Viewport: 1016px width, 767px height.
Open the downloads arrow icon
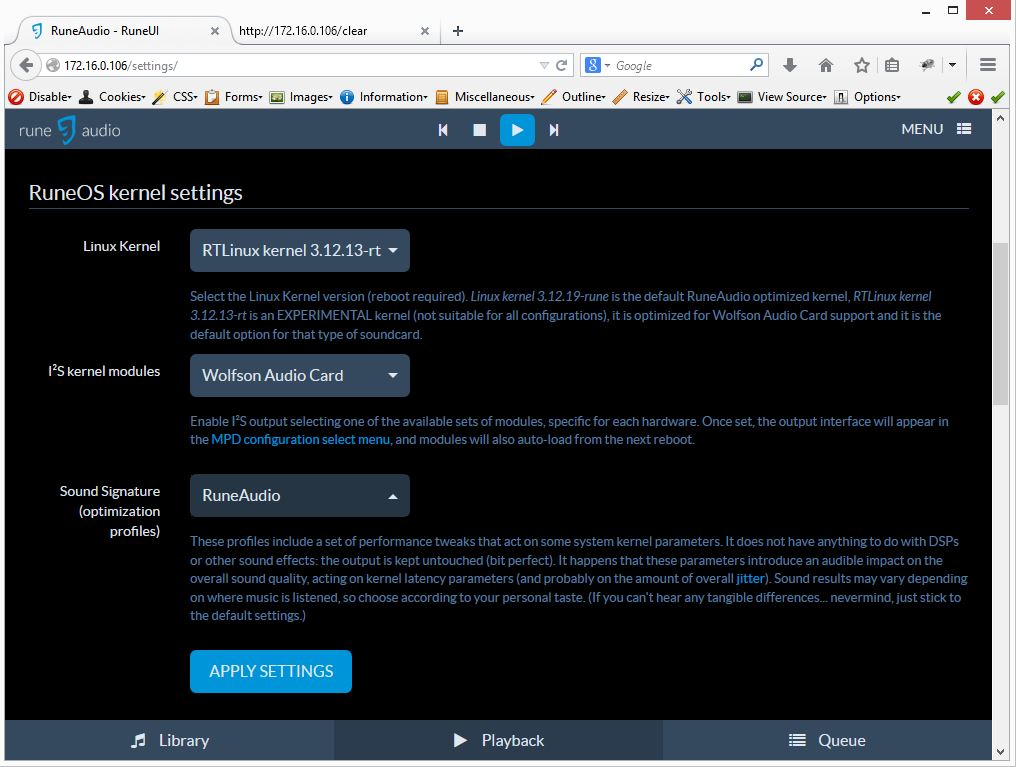point(789,65)
